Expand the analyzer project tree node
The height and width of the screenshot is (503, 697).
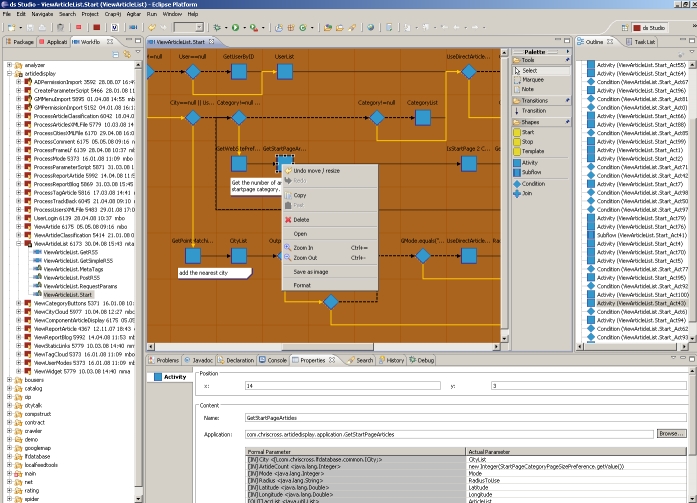click(x=10, y=65)
